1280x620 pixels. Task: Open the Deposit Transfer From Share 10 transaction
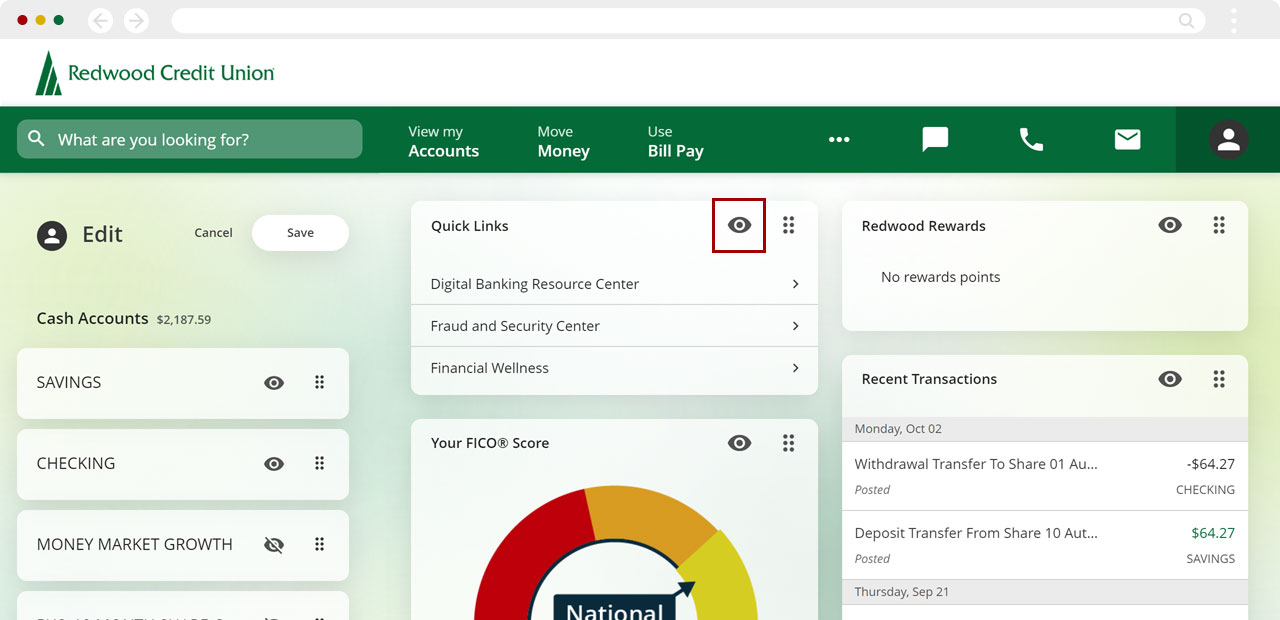(x=1044, y=545)
